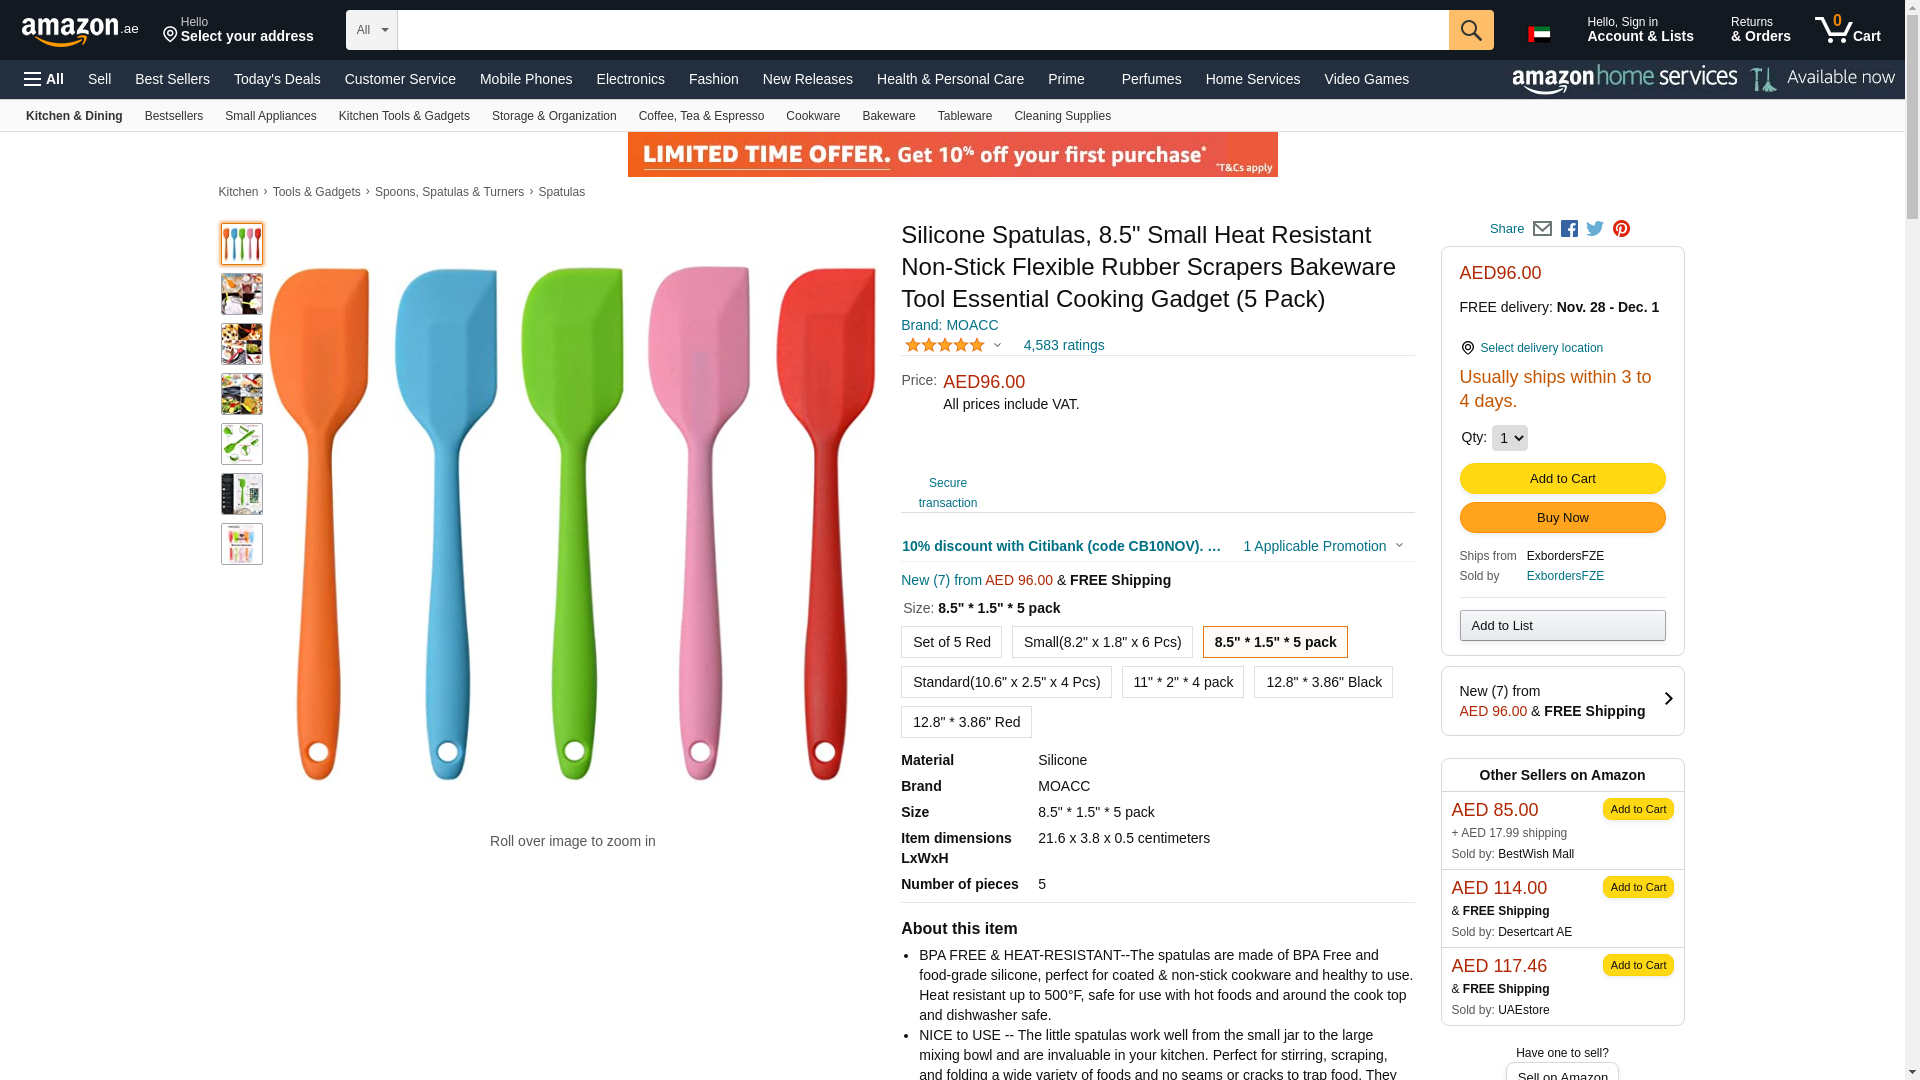1920x1080 pixels.
Task: Share product on Facebook icon
Action: [x=1569, y=229]
